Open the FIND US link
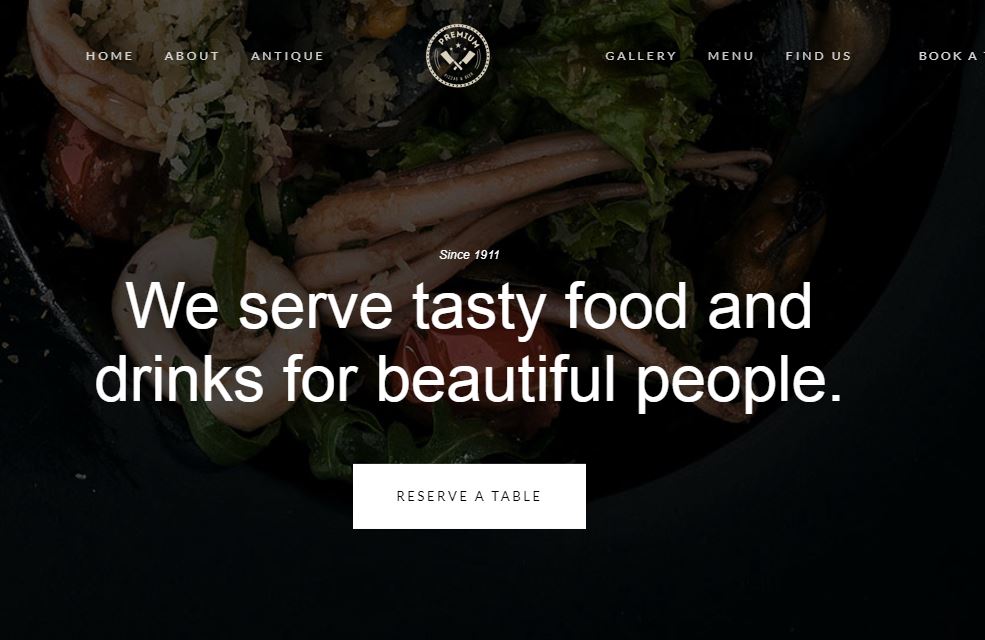Image resolution: width=985 pixels, height=640 pixels. coord(819,56)
